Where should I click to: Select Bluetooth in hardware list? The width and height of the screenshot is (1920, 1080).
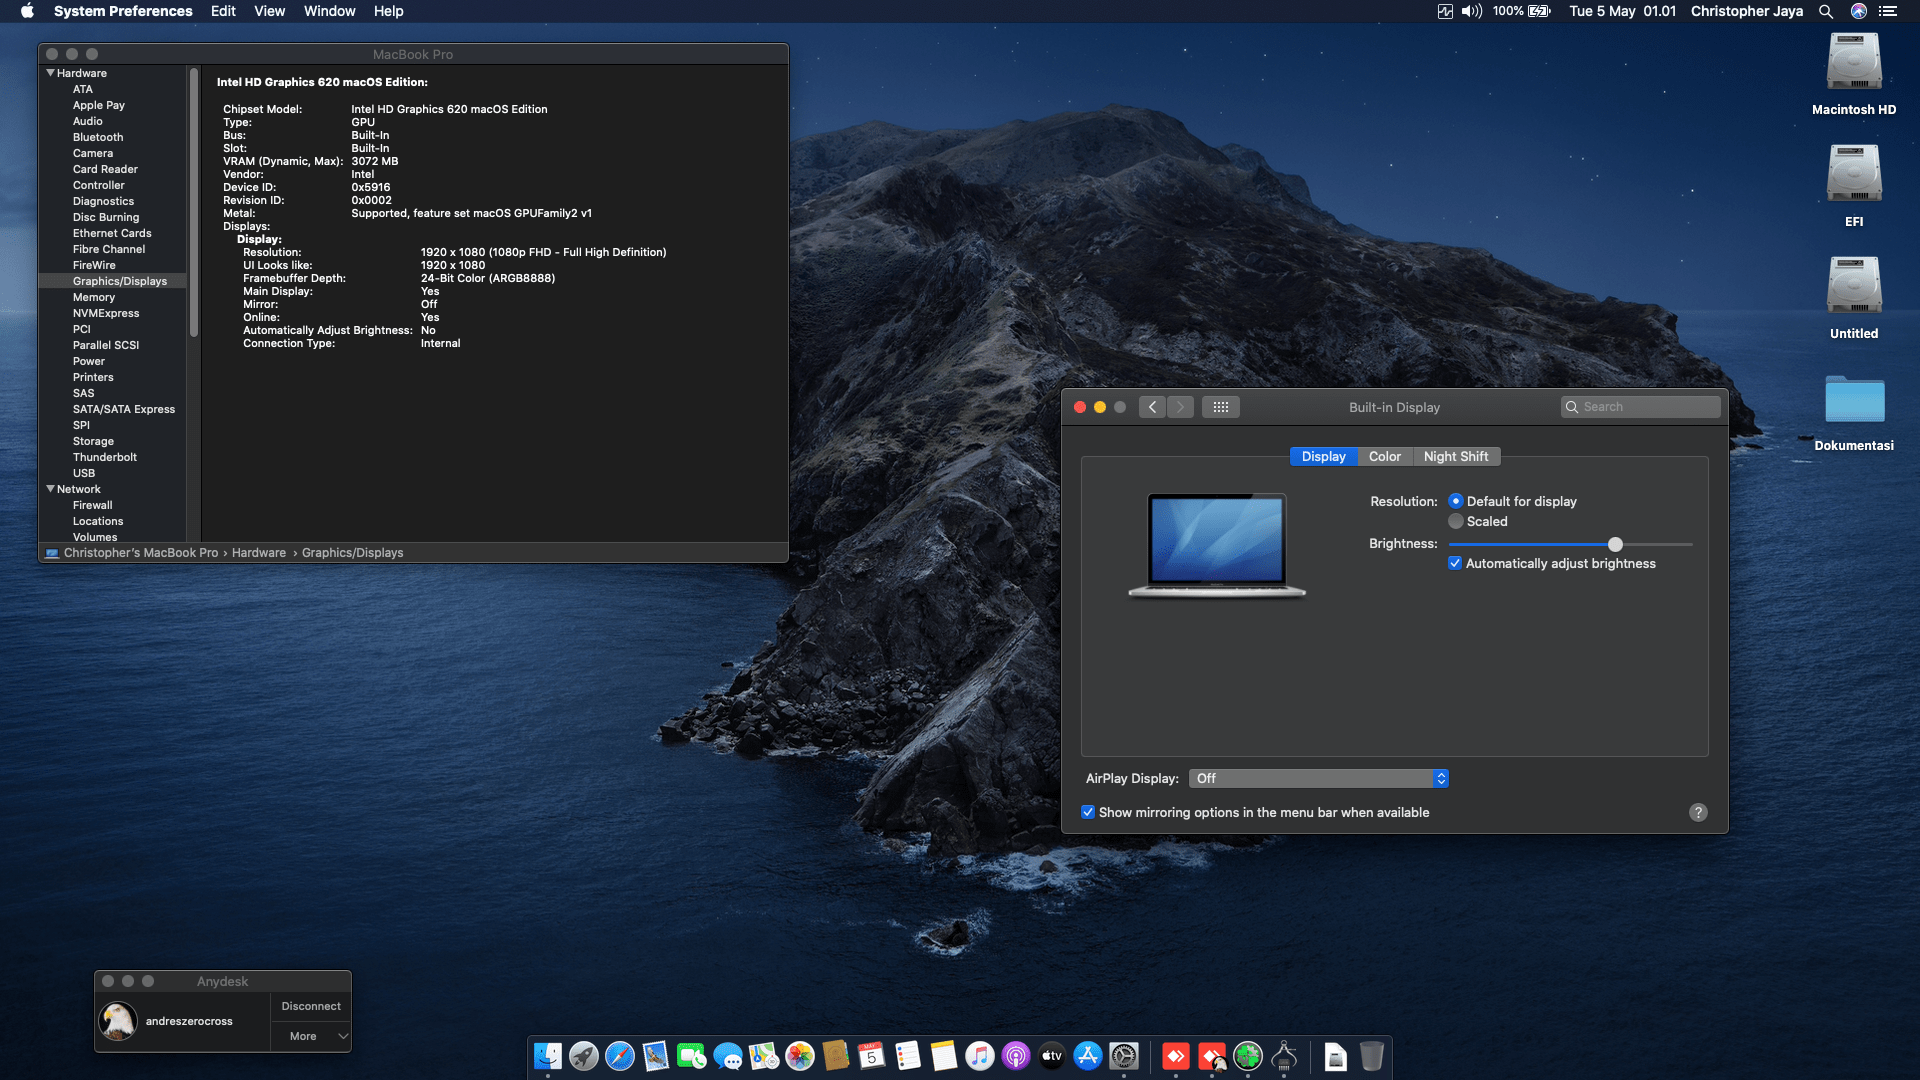click(x=98, y=137)
